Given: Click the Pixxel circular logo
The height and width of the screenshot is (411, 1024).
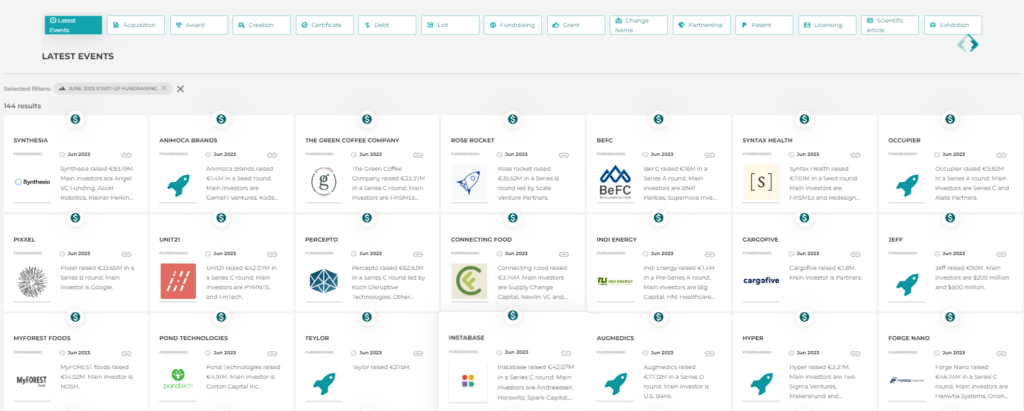Looking at the screenshot, I should pos(32,281).
